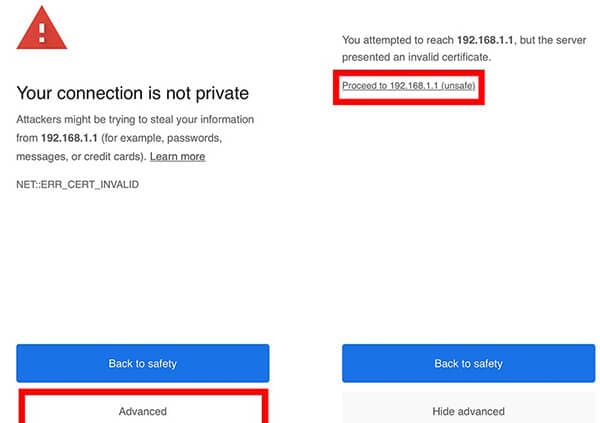Click the word 'Attackers' in the warning
Image resolution: width=600 pixels, height=423 pixels.
pyautogui.click(x=39, y=119)
